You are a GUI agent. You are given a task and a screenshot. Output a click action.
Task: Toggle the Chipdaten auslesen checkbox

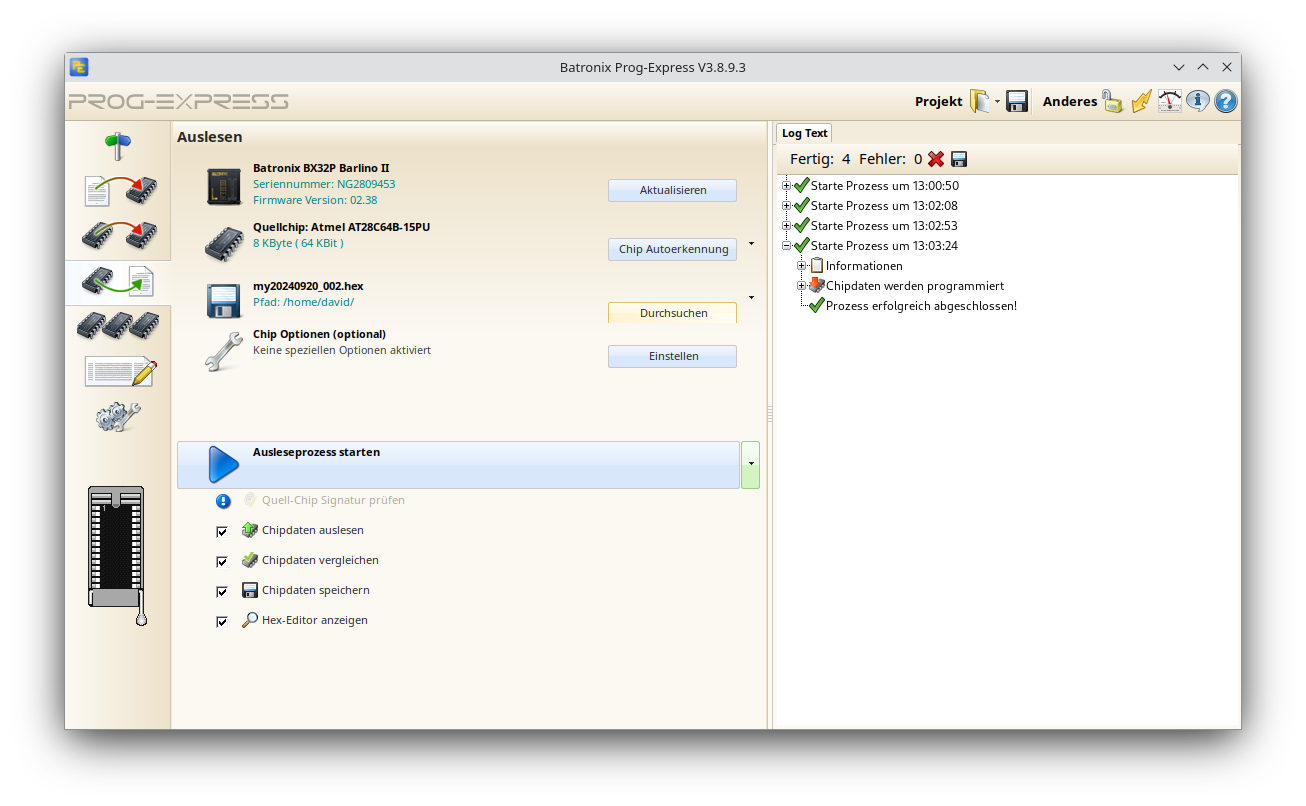[x=222, y=531]
